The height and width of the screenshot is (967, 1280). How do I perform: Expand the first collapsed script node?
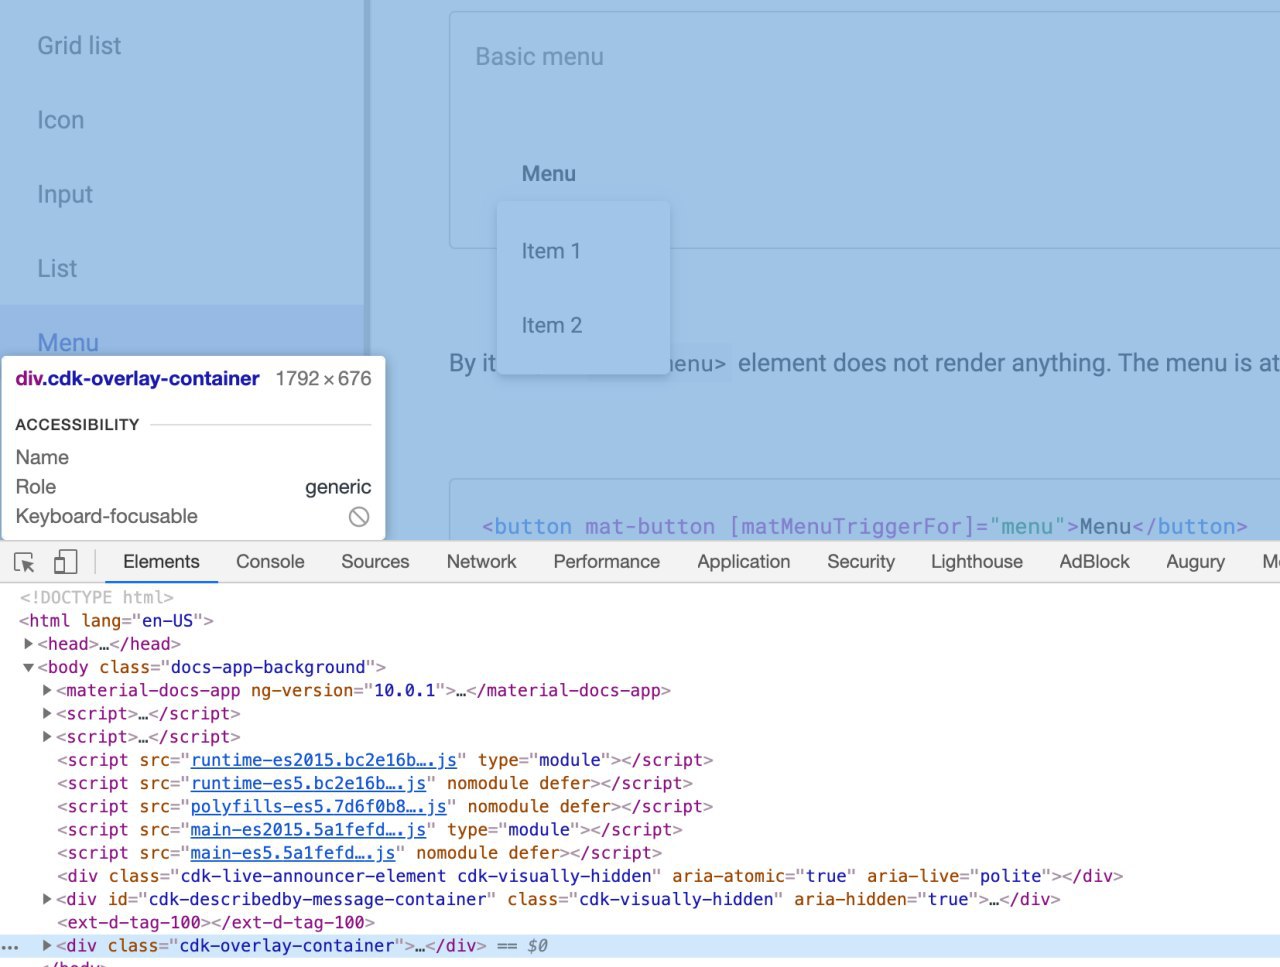click(x=47, y=713)
